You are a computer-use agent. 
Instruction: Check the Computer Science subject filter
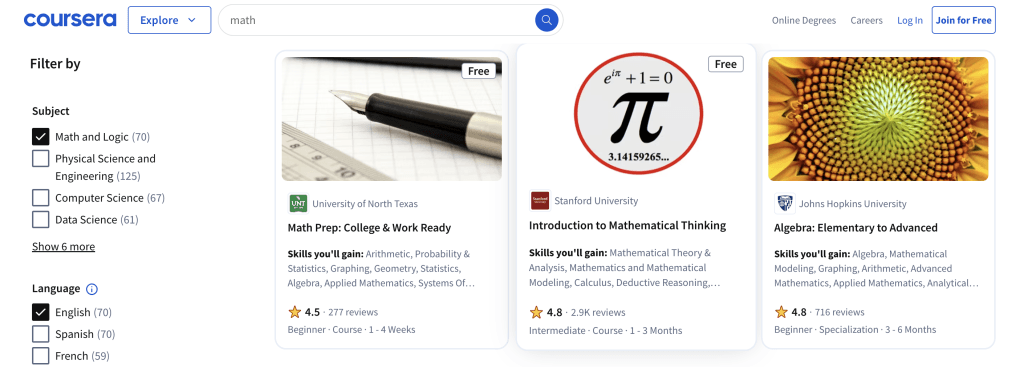point(40,198)
